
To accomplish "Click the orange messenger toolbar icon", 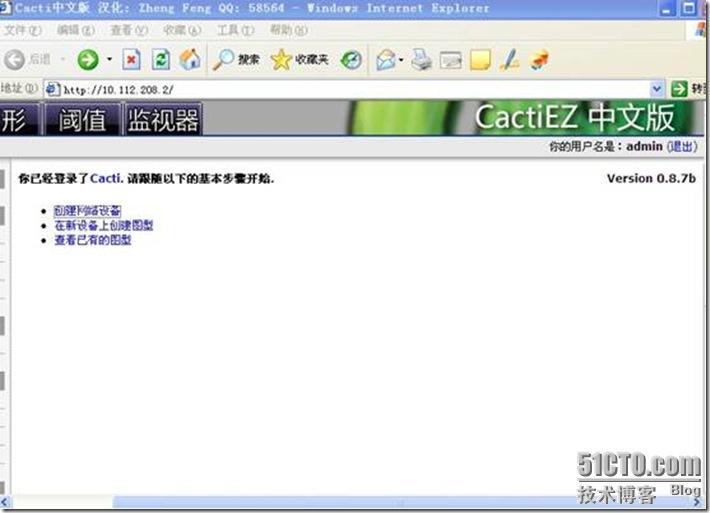I will coord(539,60).
